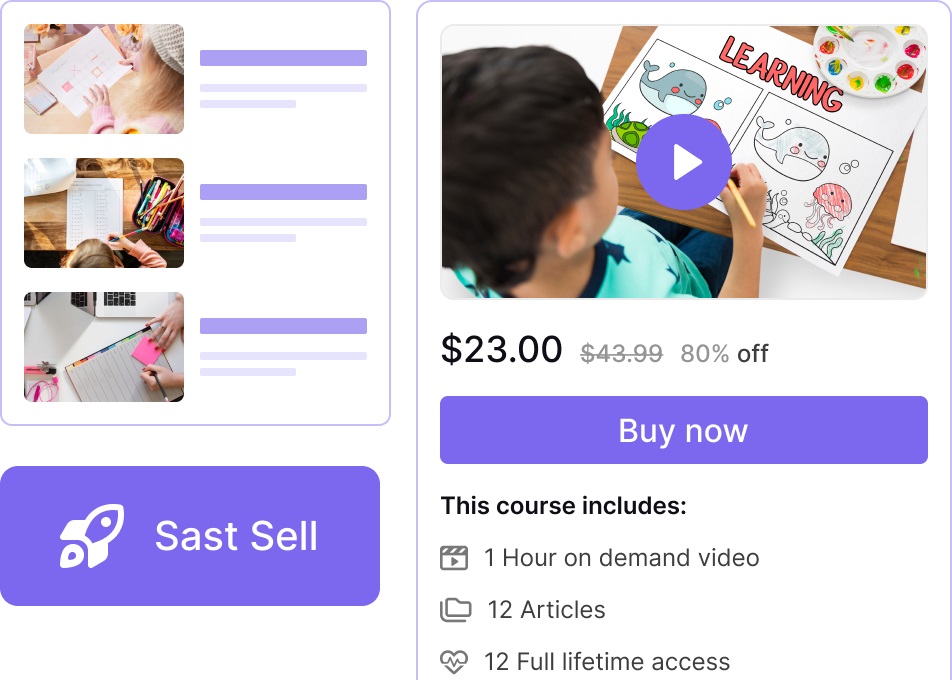Image resolution: width=952 pixels, height=680 pixels.
Task: Click the video clapperboard icon
Action: tap(454, 558)
